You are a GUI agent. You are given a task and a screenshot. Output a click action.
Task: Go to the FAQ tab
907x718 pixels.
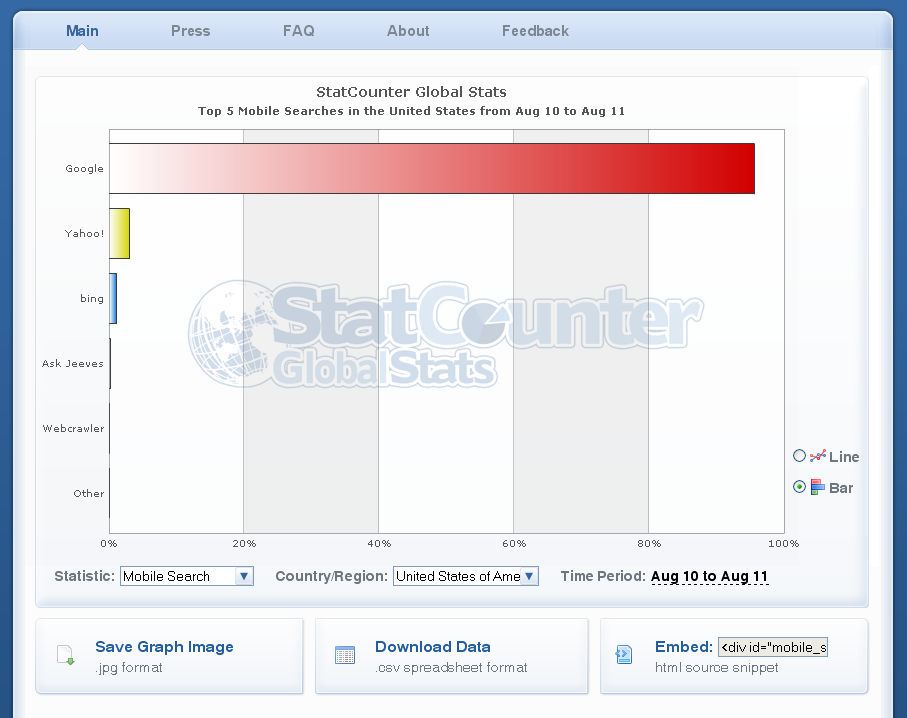point(298,31)
